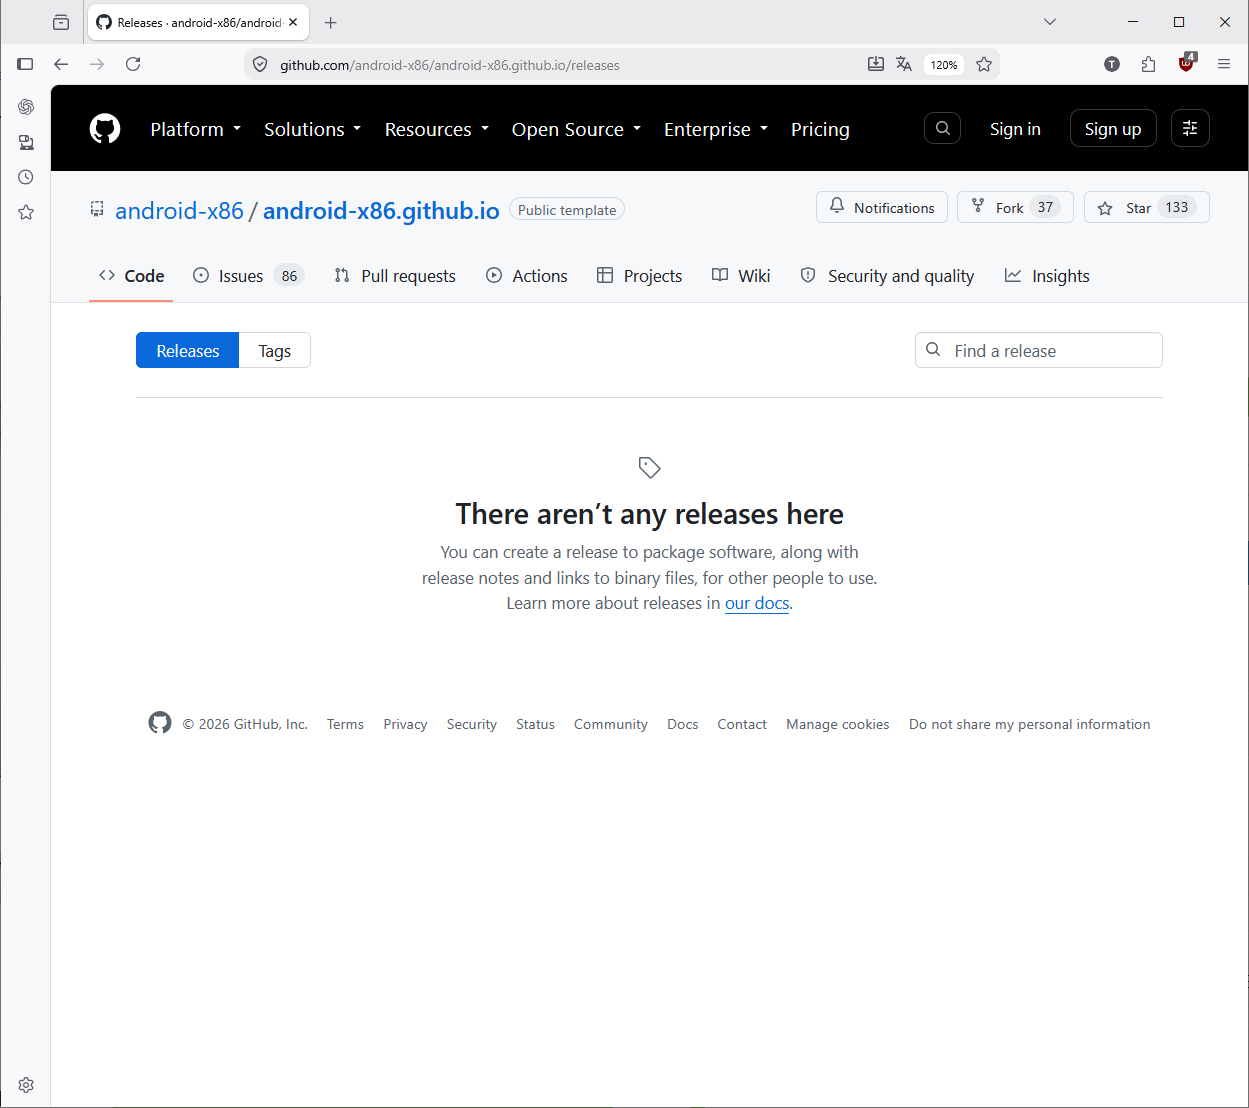Click the release tag icon above heading
1249x1108 pixels.
point(650,467)
